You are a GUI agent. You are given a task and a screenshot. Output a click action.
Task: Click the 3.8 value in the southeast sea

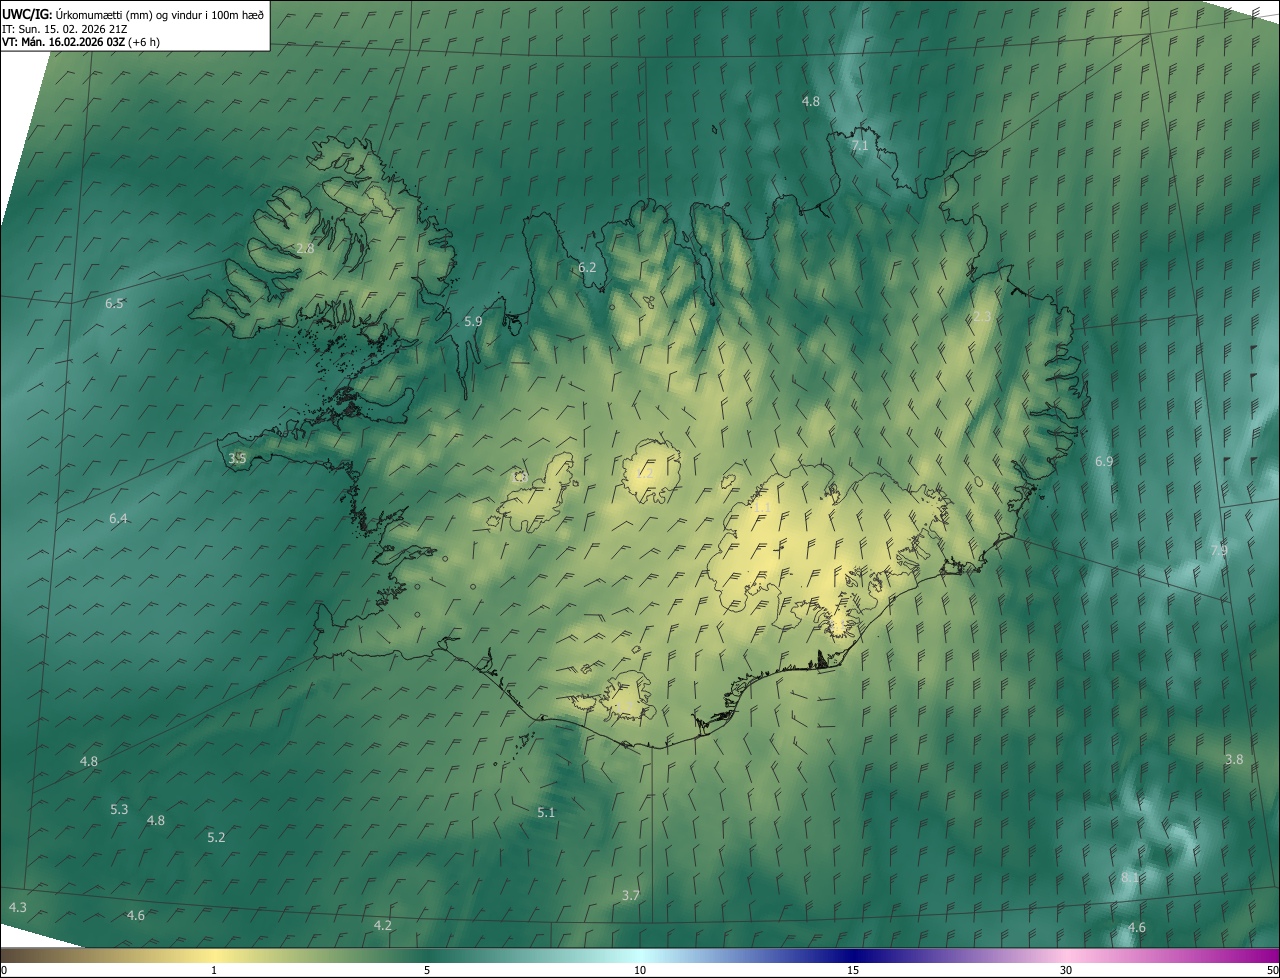(x=1234, y=759)
